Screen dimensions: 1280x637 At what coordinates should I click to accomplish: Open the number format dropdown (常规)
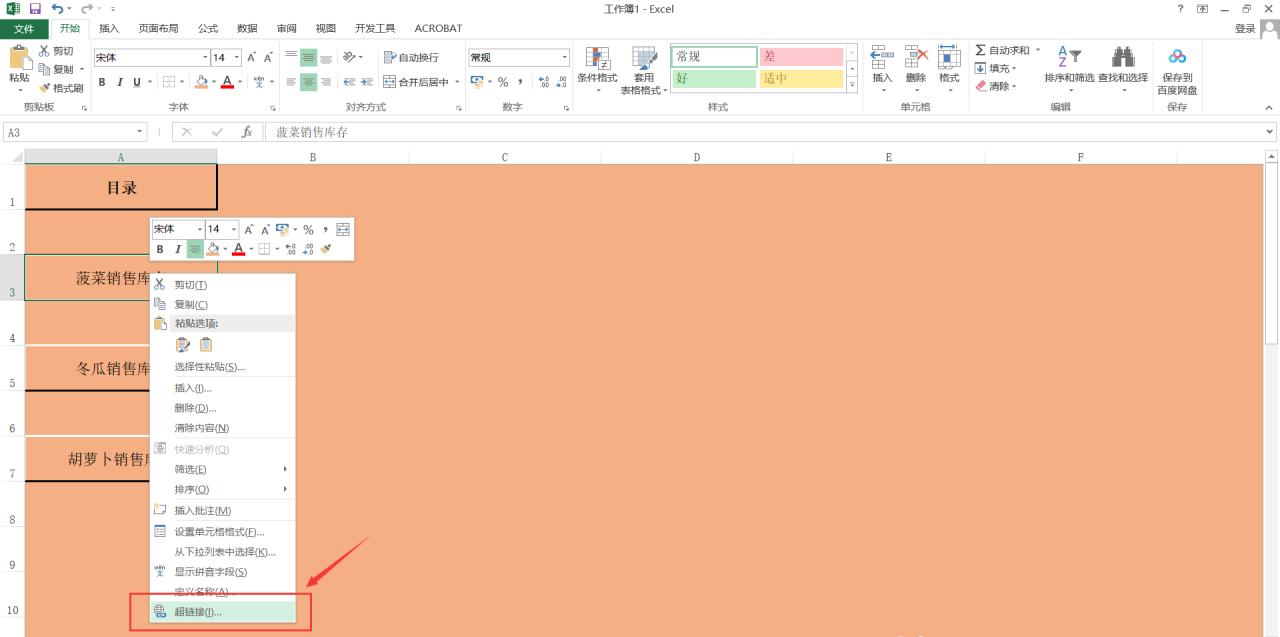(x=565, y=58)
